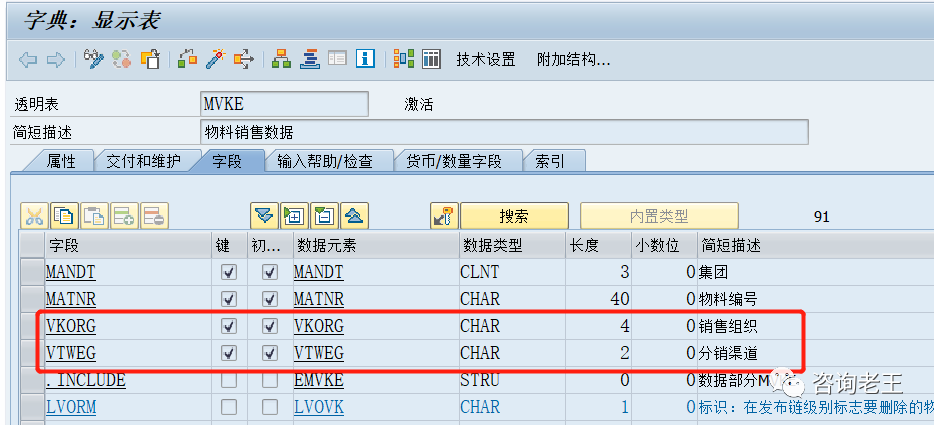Open the 货币/数量字段 tab
This screenshot has height=425, width=934.
pyautogui.click(x=460, y=161)
